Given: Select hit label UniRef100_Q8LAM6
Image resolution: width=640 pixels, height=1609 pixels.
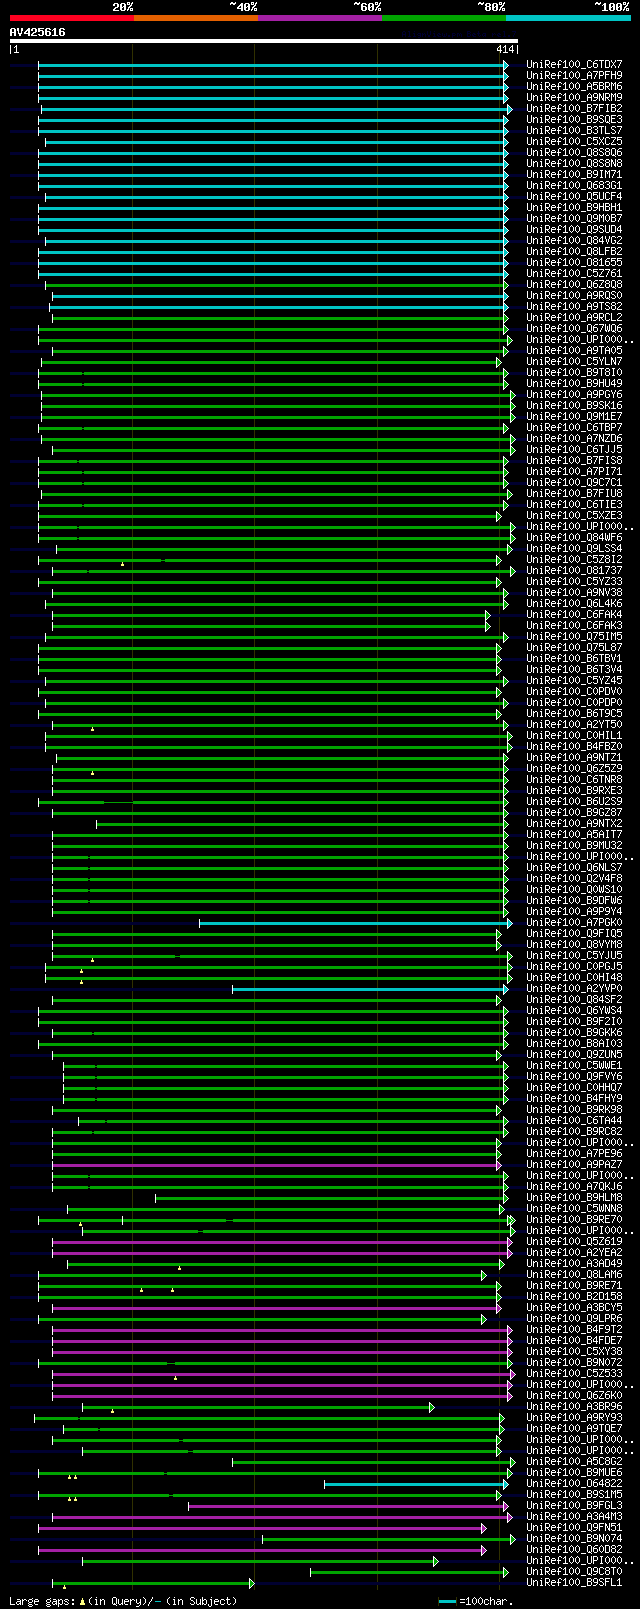Looking at the screenshot, I should [574, 1274].
